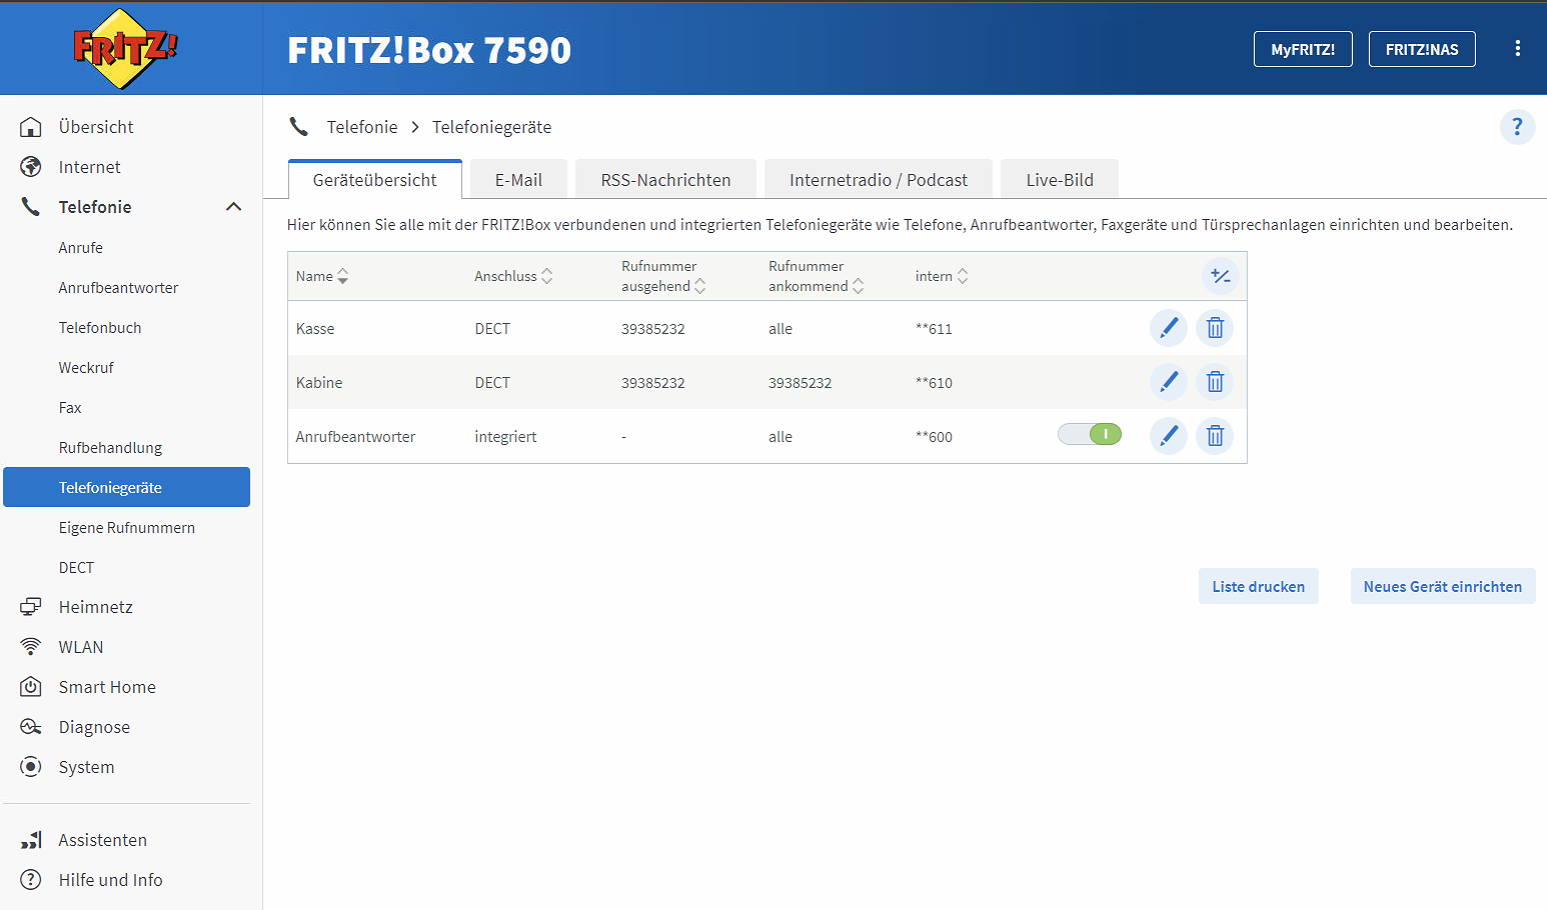Delete the Kasse phone device
1547x910 pixels.
coord(1215,328)
